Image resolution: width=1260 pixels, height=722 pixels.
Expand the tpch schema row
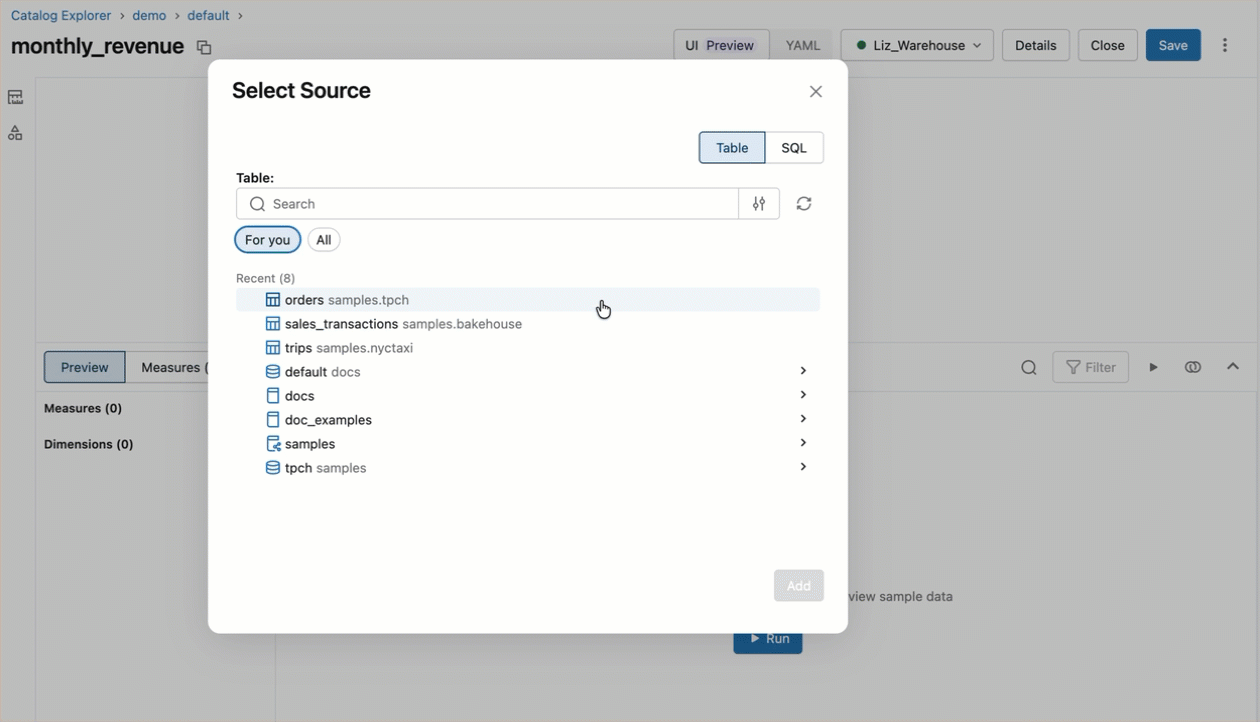coord(802,467)
